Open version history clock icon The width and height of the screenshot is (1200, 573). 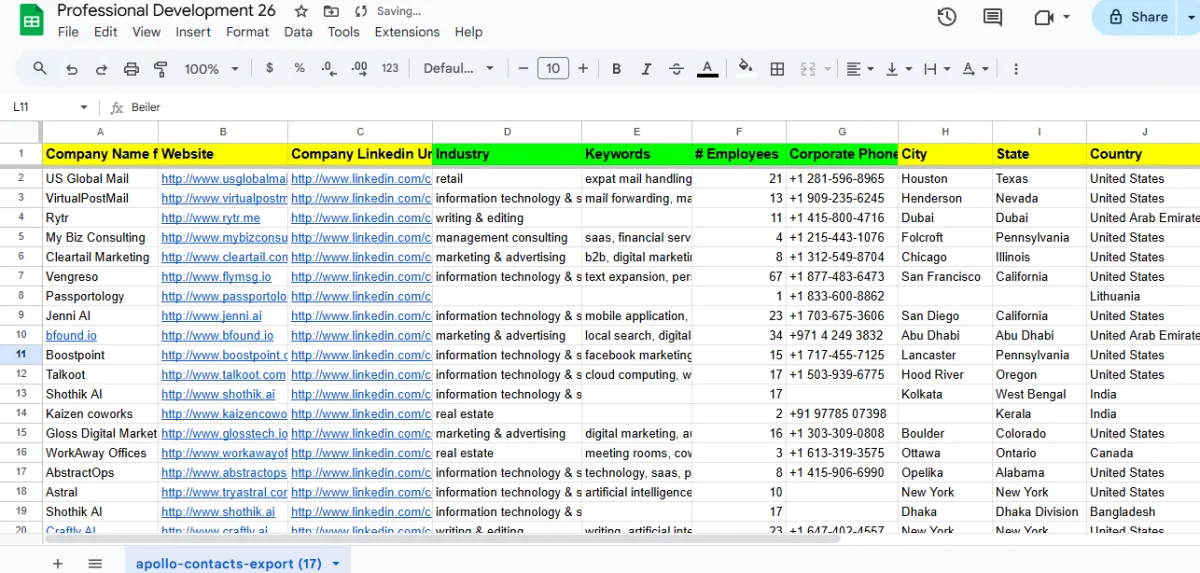click(947, 17)
